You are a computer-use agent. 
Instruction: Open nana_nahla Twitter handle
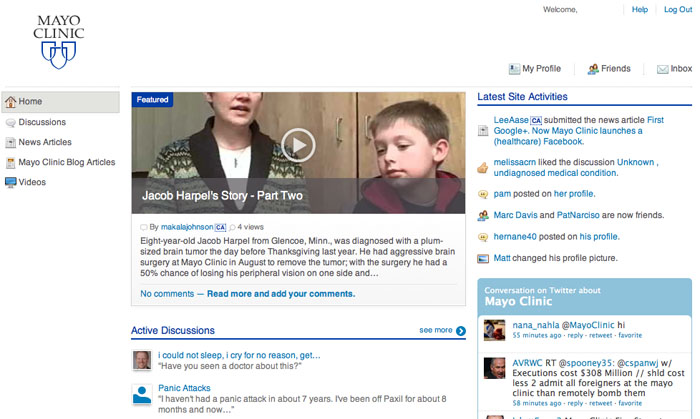click(x=536, y=325)
